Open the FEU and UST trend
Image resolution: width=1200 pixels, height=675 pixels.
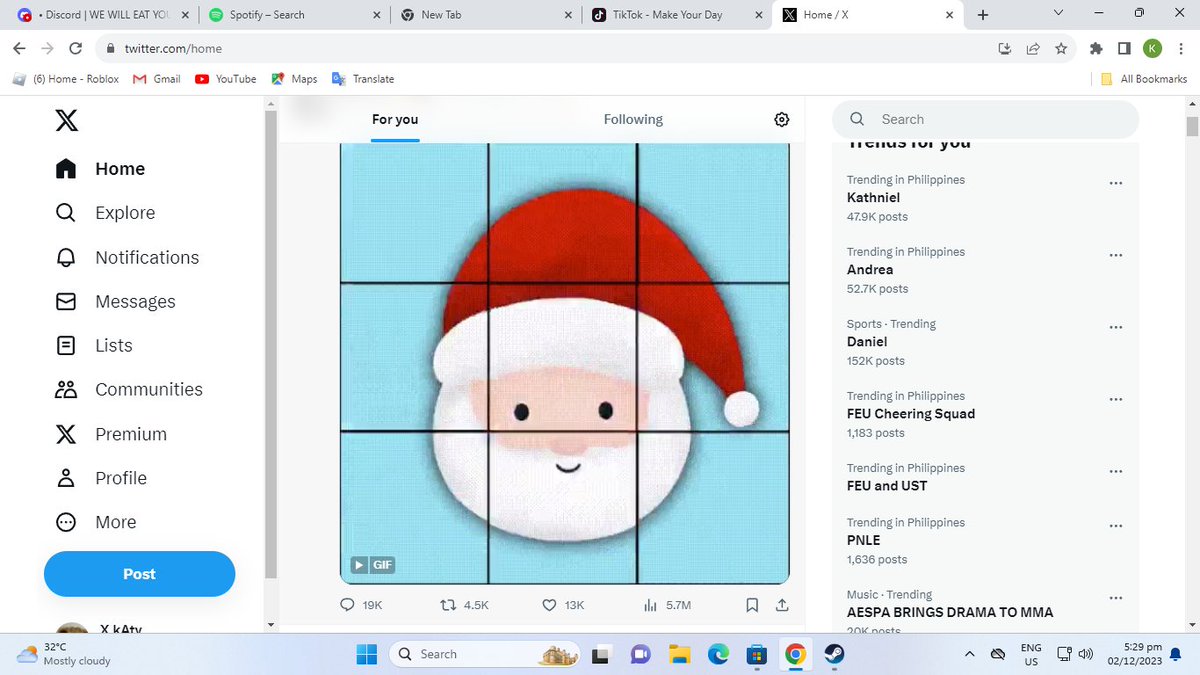[x=886, y=486]
